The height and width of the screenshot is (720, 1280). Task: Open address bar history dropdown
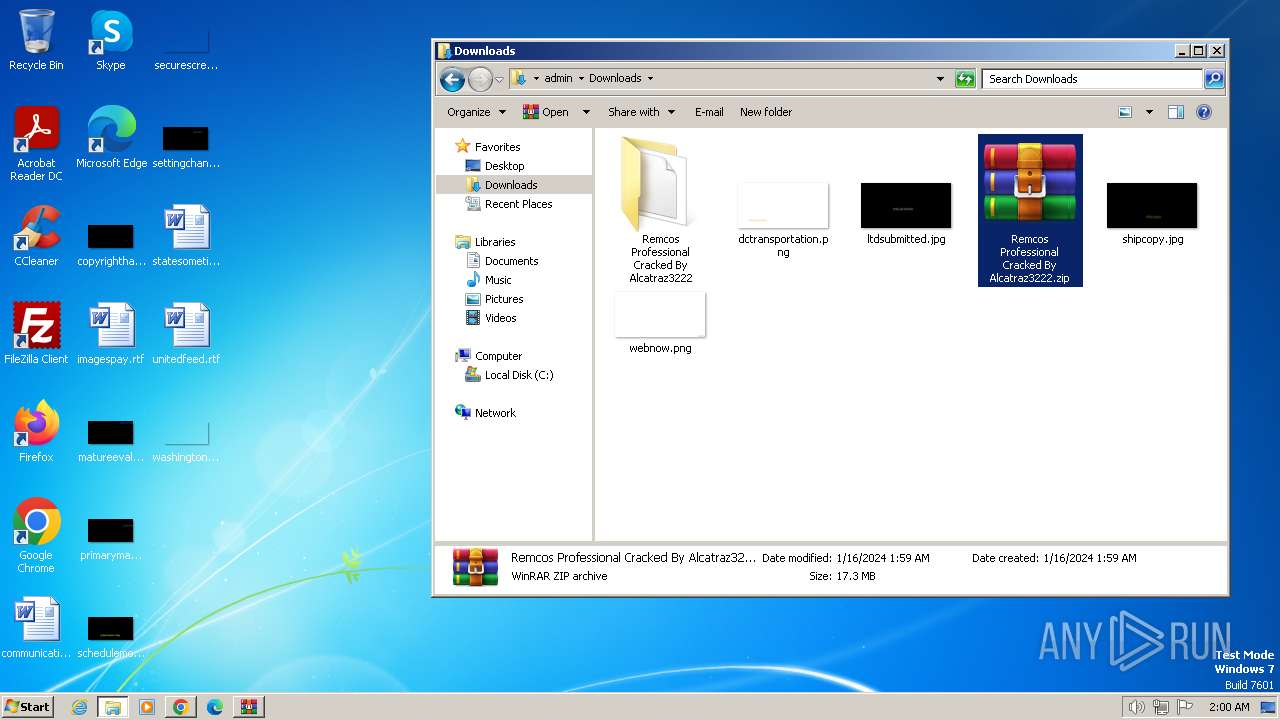tap(940, 79)
